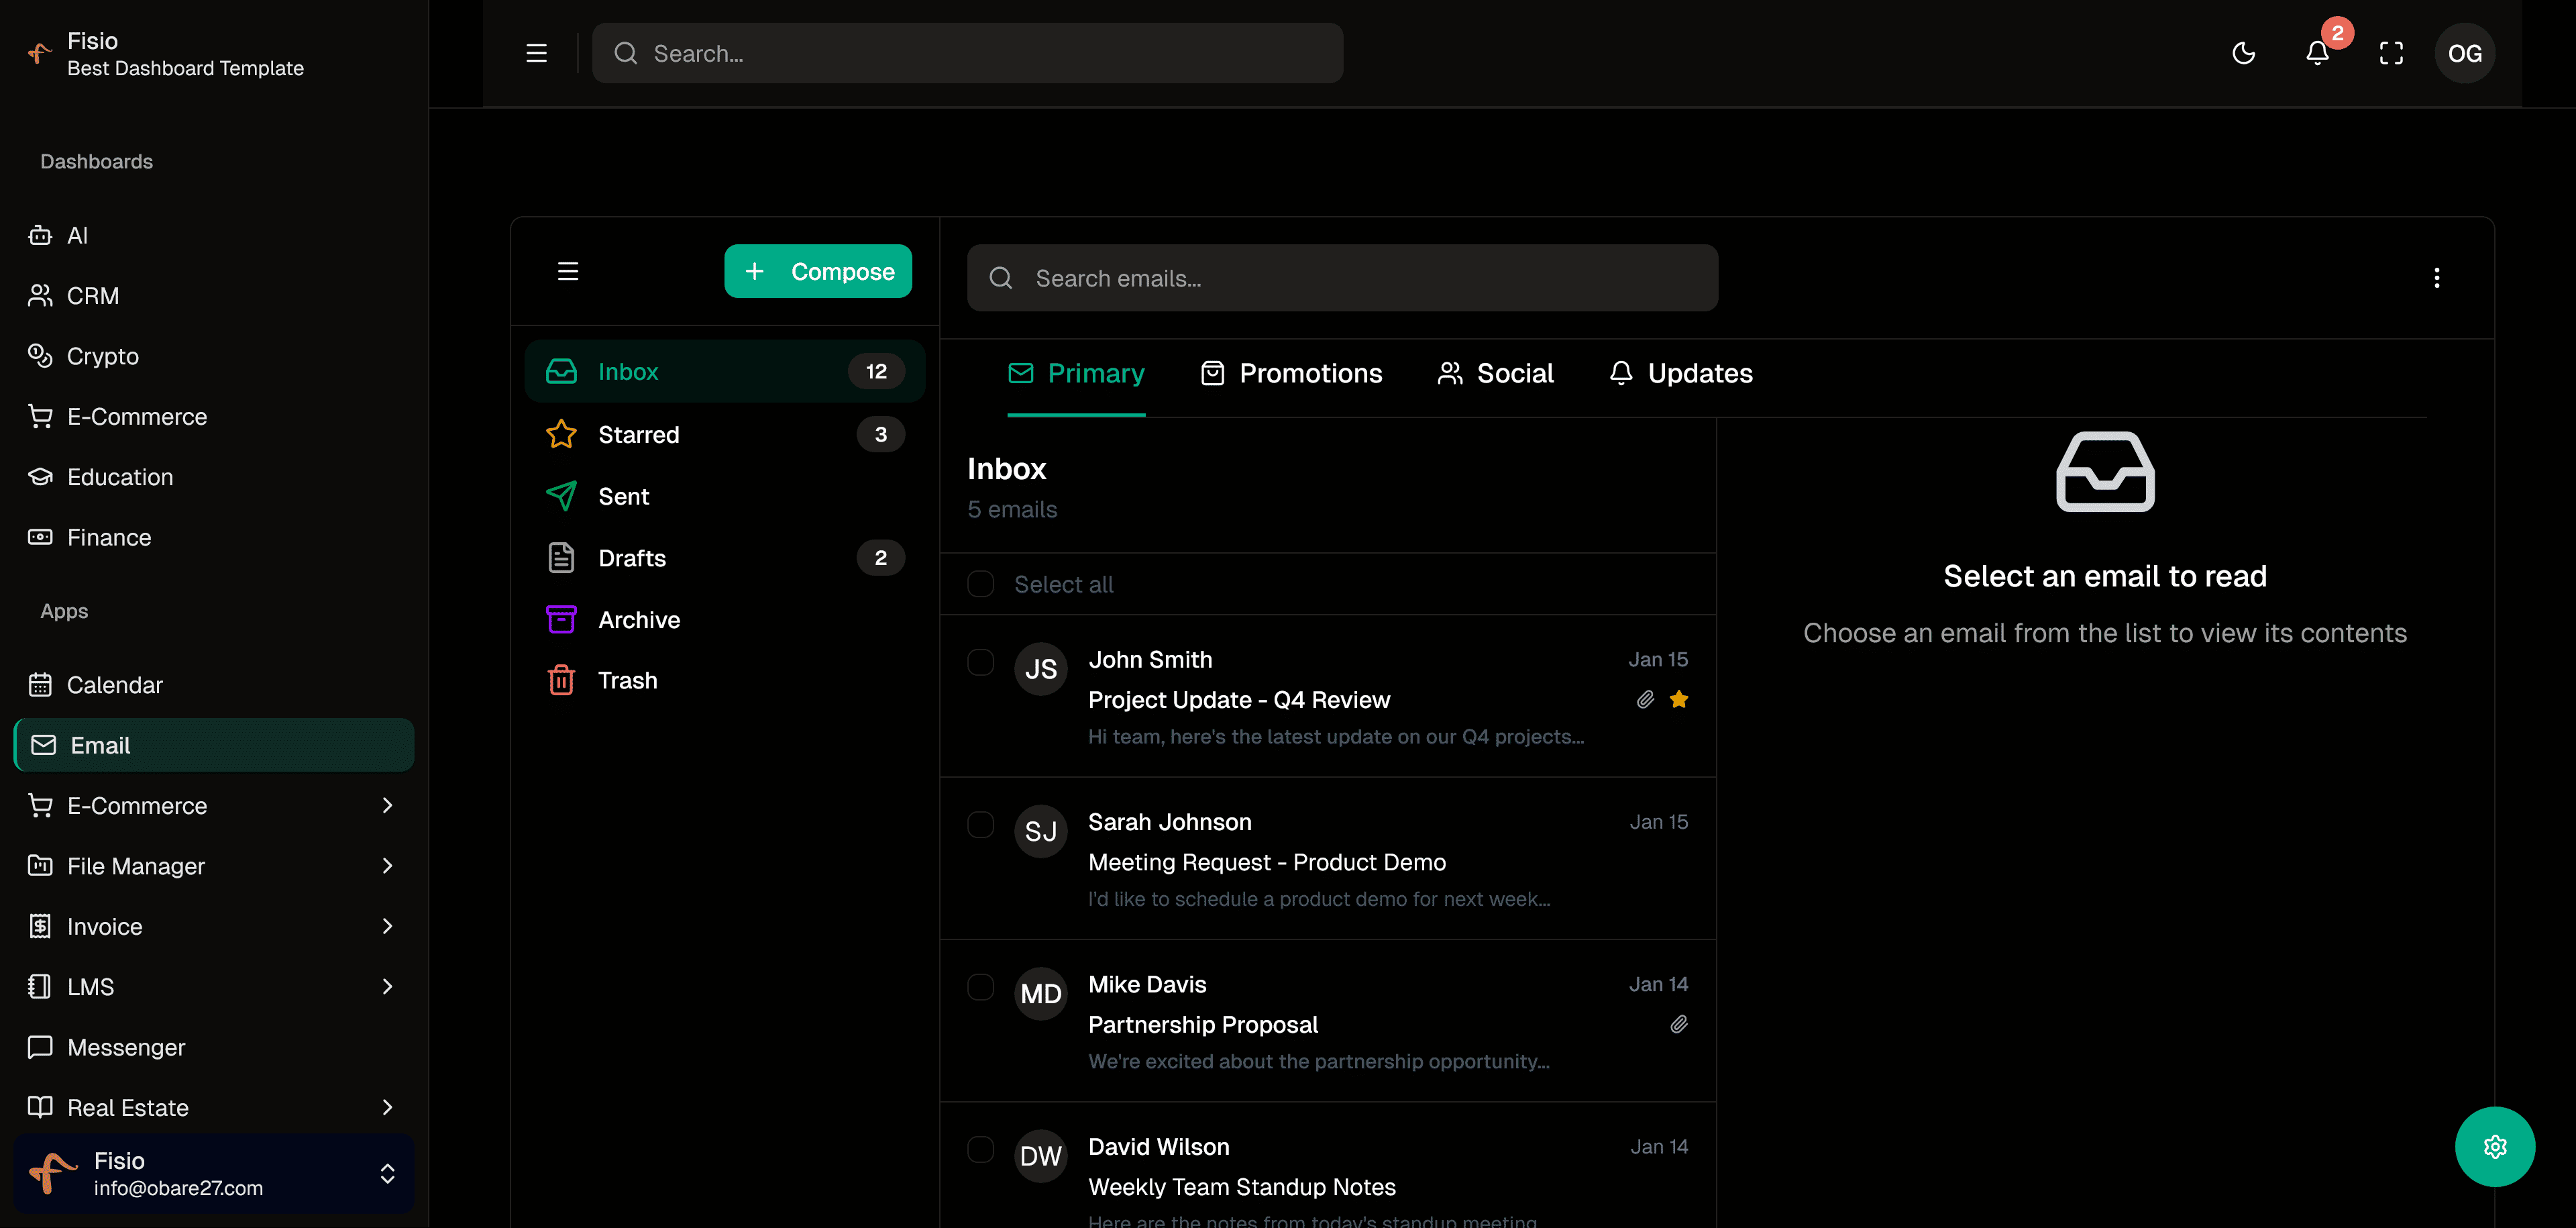Expand the Real Estate submenu chevron
The width and height of the screenshot is (2576, 1228).
387,1107
